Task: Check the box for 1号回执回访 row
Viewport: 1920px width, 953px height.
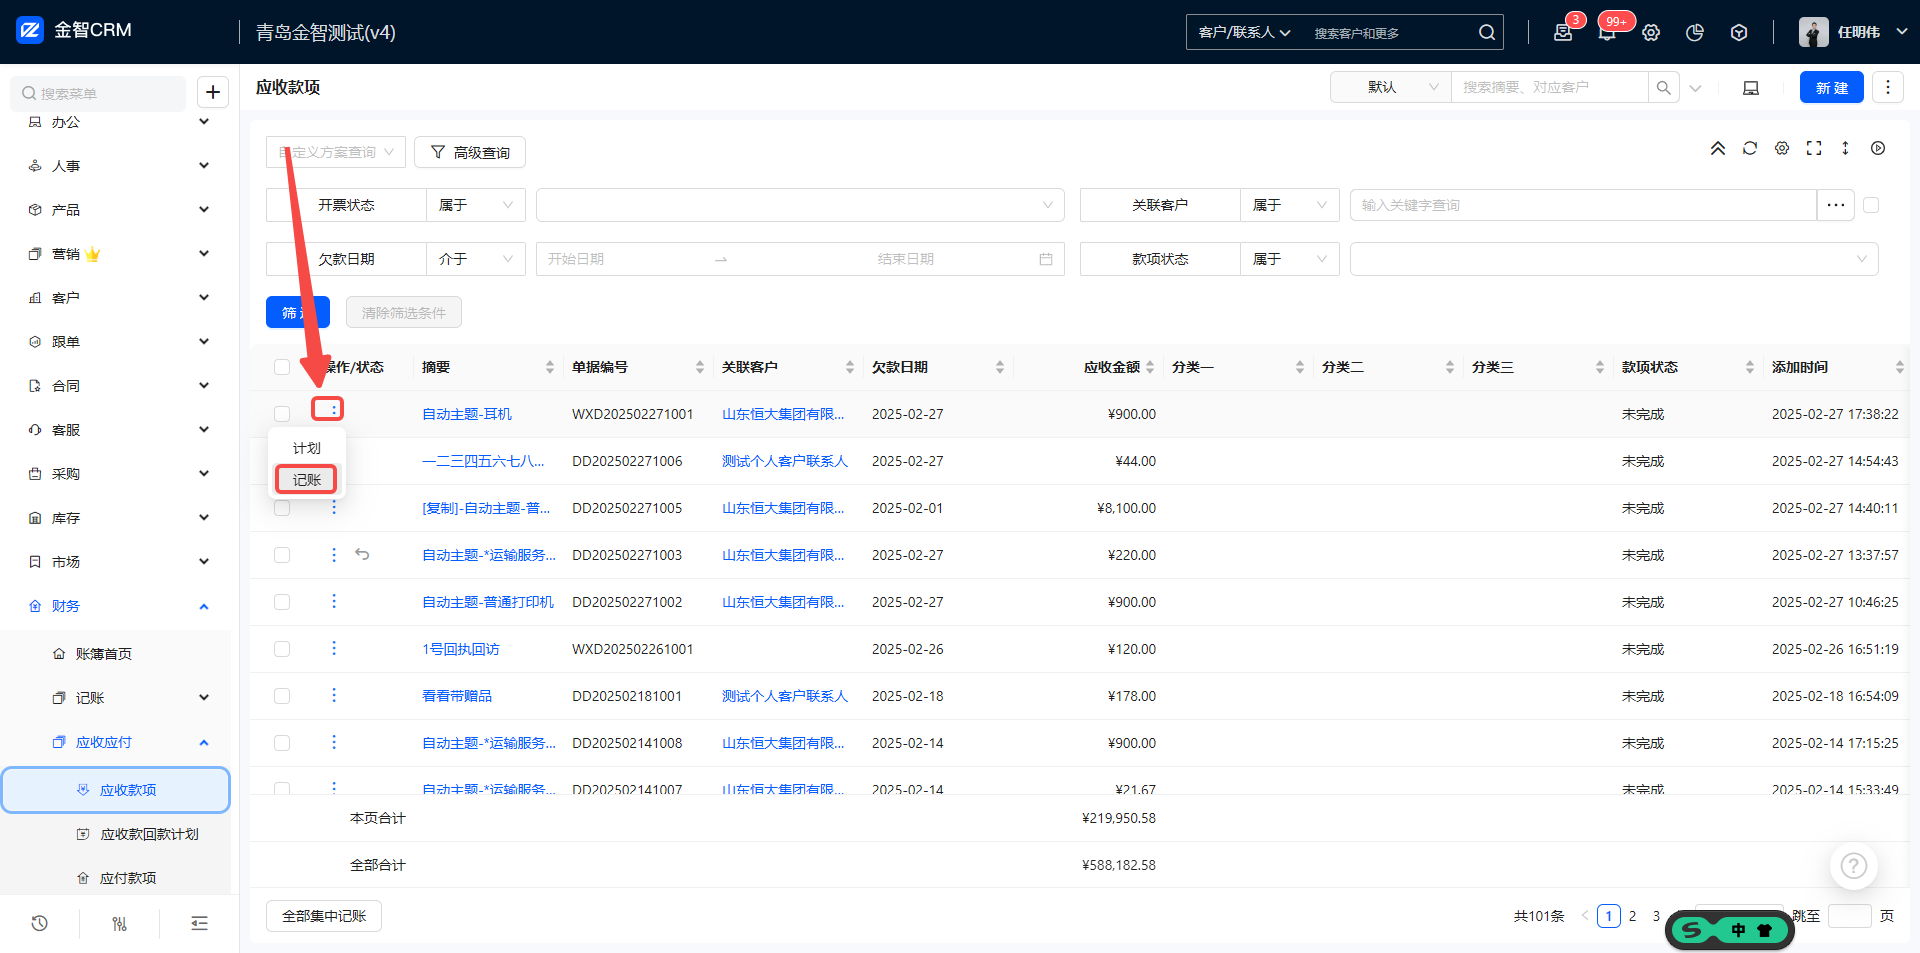Action: point(282,649)
